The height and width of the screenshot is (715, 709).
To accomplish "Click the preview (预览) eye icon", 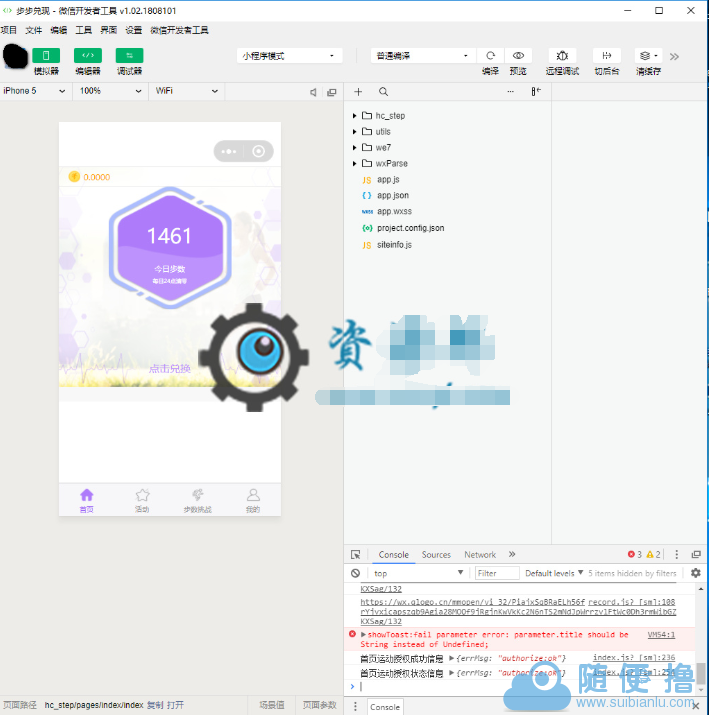I will (518, 56).
